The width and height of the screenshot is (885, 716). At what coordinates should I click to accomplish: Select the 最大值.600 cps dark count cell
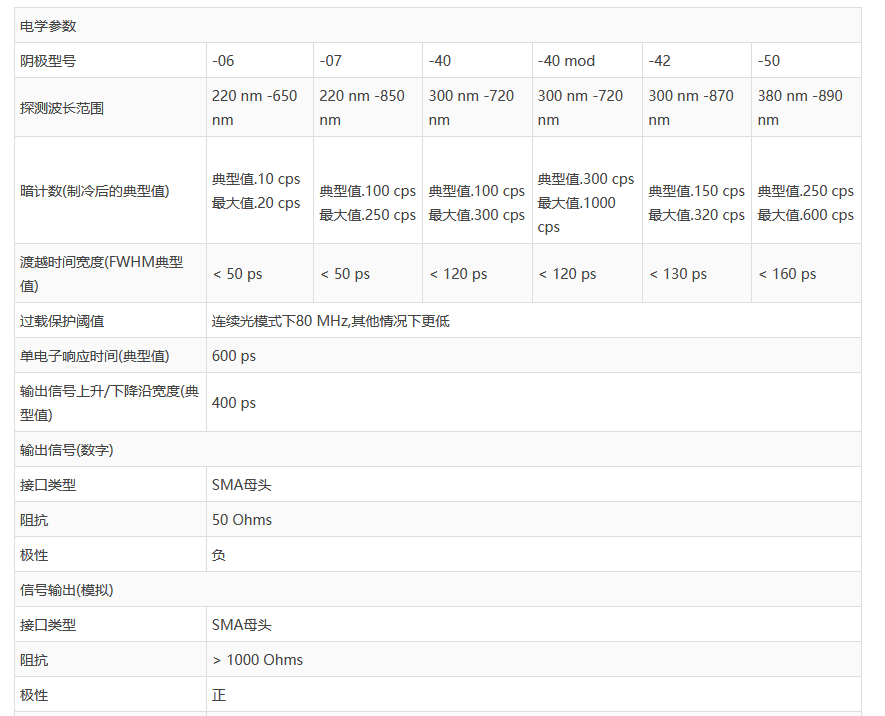point(805,215)
